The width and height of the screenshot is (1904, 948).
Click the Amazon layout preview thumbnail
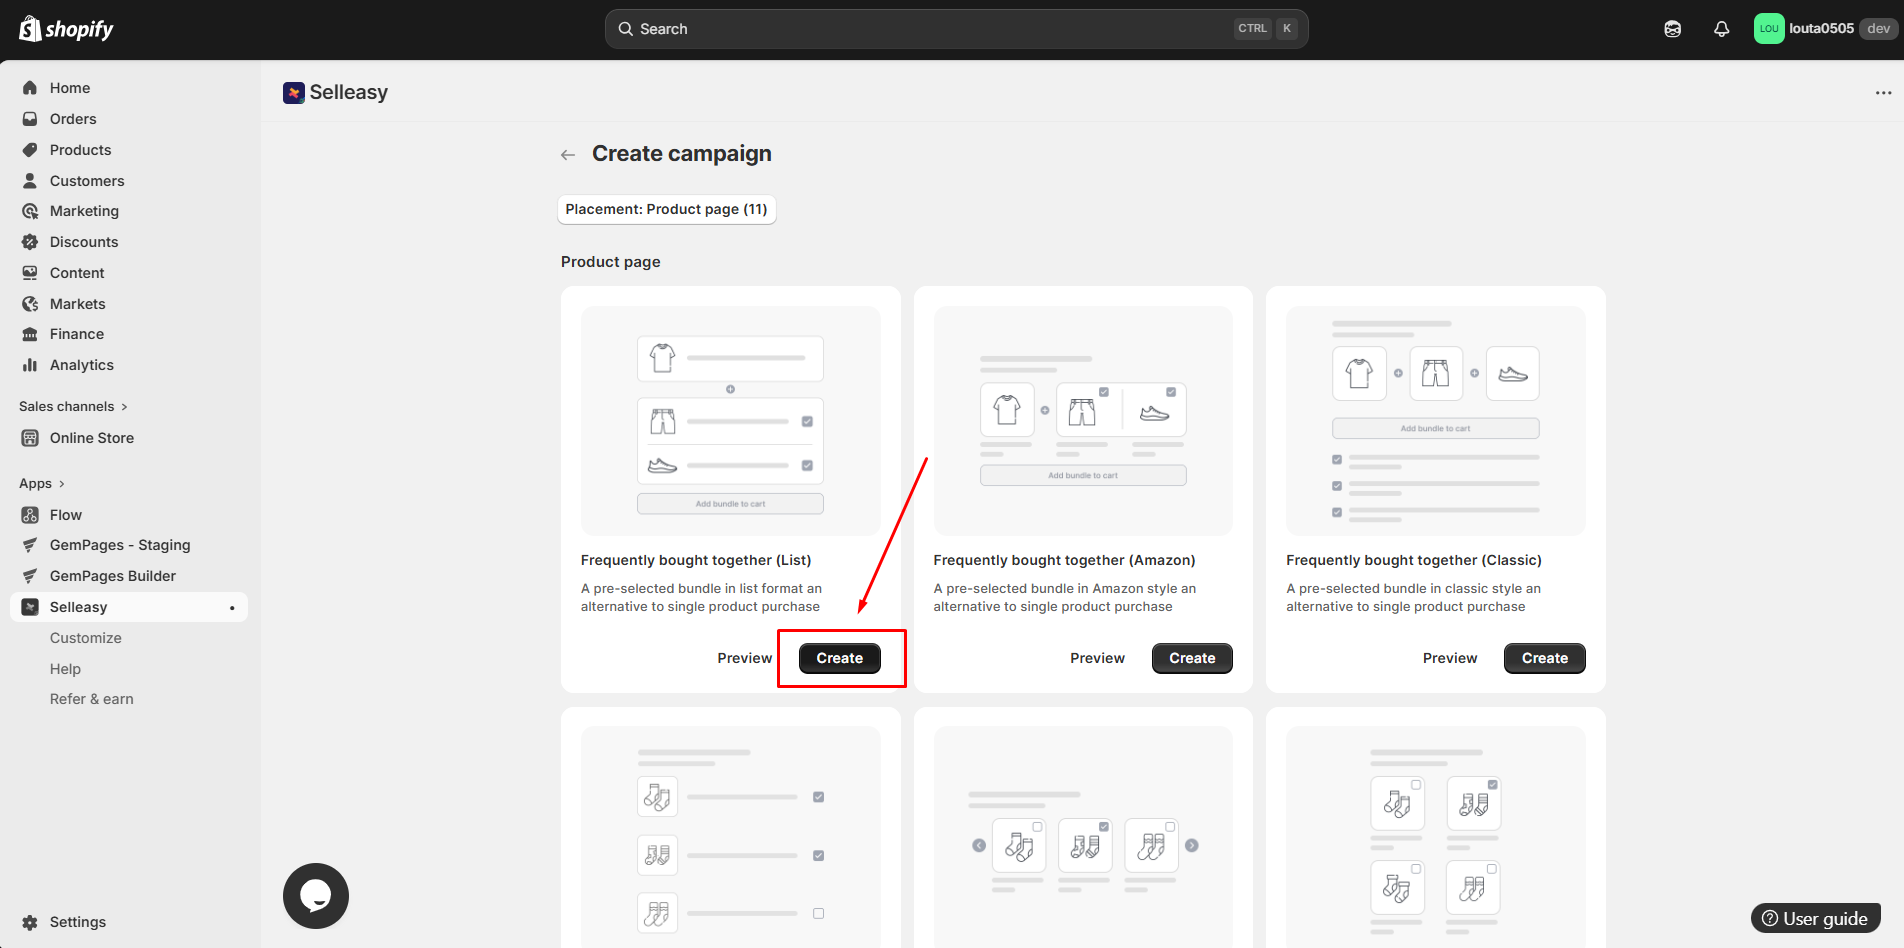click(1083, 421)
